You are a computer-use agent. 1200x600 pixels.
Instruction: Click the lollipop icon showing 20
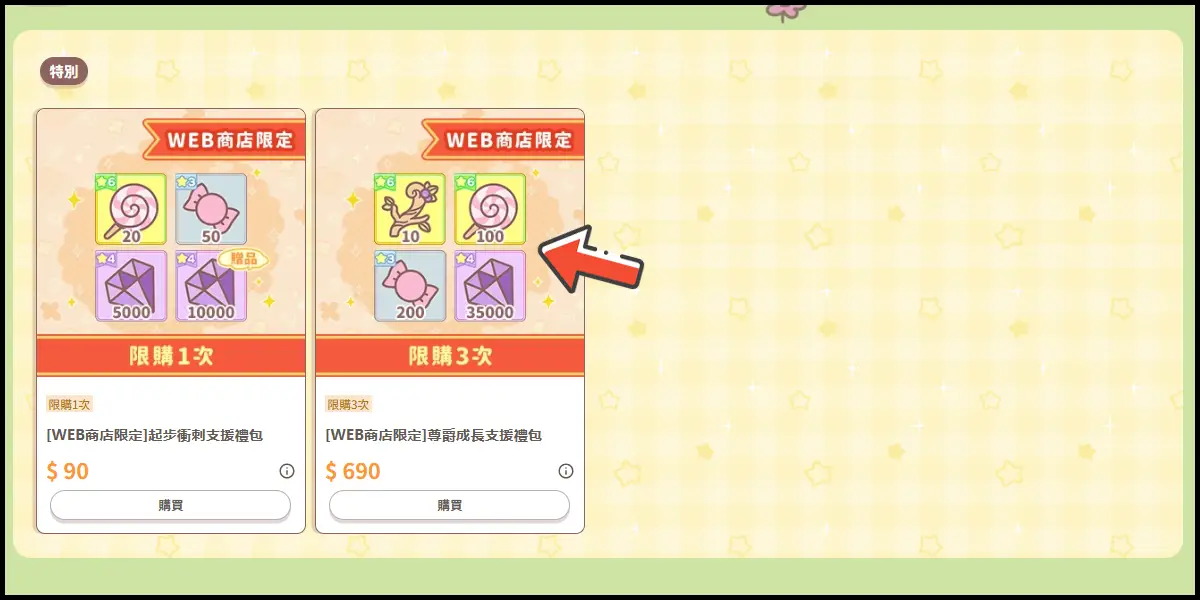(131, 209)
